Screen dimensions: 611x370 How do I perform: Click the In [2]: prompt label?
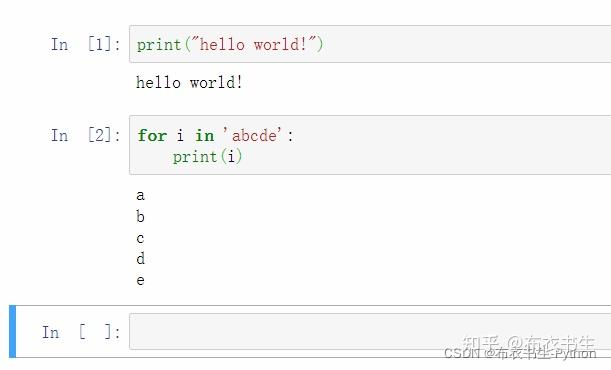coord(85,135)
